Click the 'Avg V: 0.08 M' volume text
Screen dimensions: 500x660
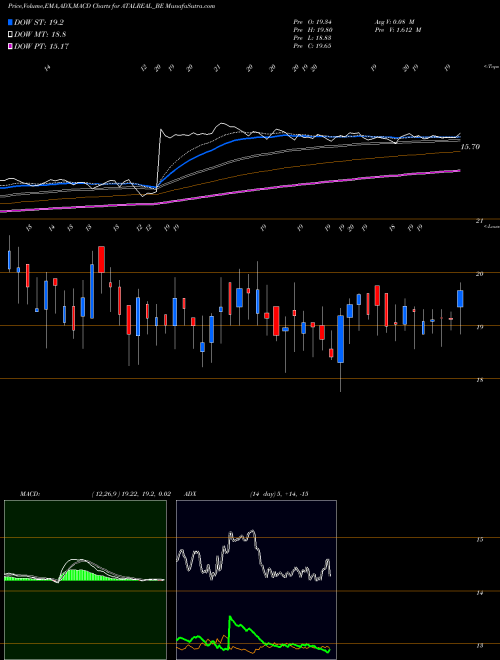[394, 22]
